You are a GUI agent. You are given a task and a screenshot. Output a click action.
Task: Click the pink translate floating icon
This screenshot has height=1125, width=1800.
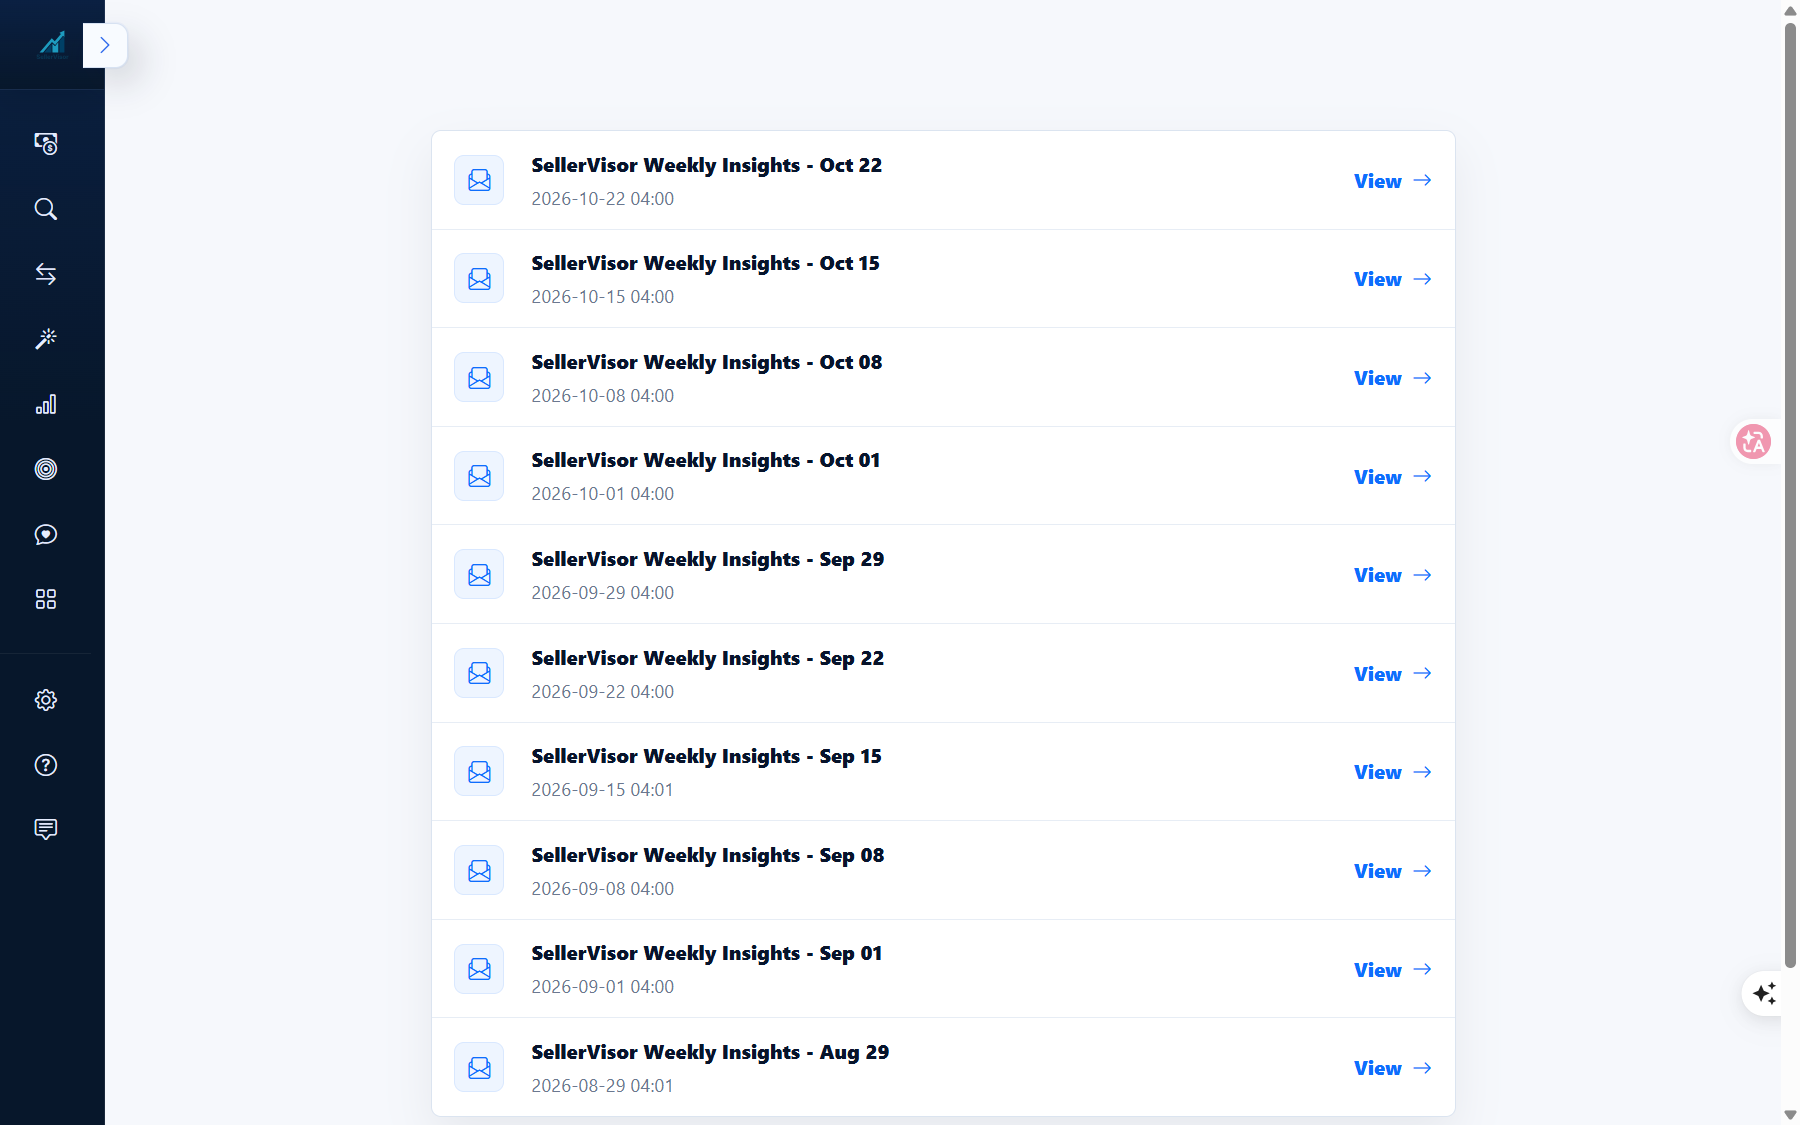coord(1753,441)
